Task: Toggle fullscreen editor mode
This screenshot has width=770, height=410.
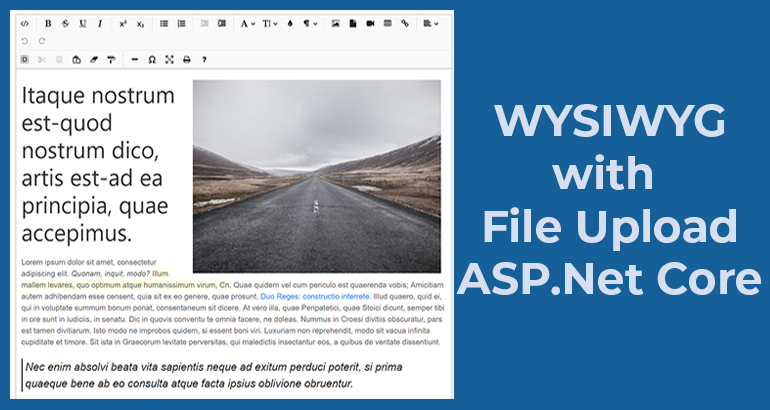Action: click(169, 59)
